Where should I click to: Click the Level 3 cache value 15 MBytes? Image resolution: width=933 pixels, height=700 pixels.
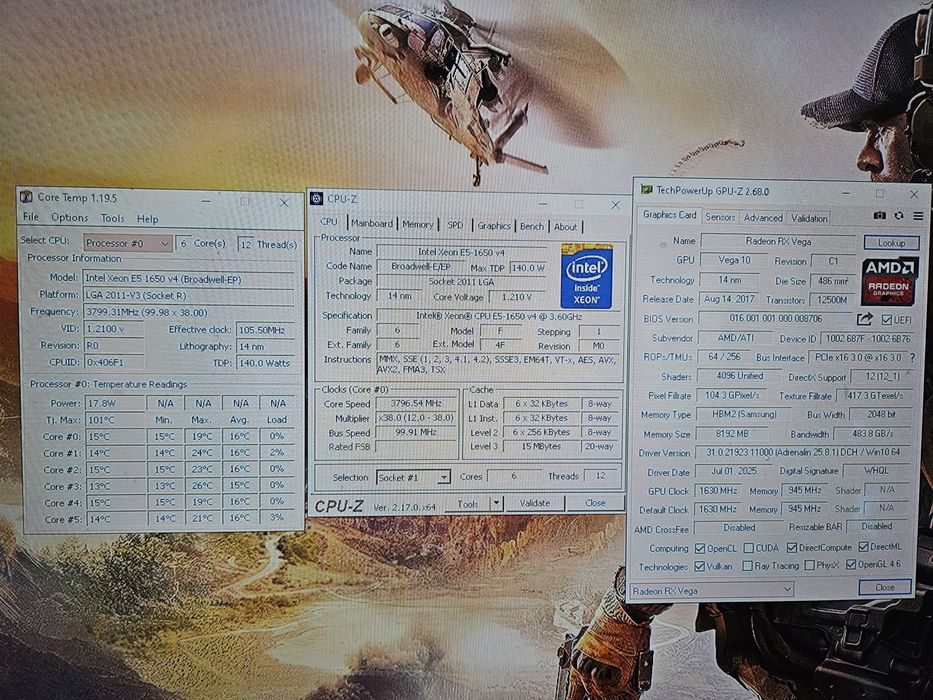[541, 446]
